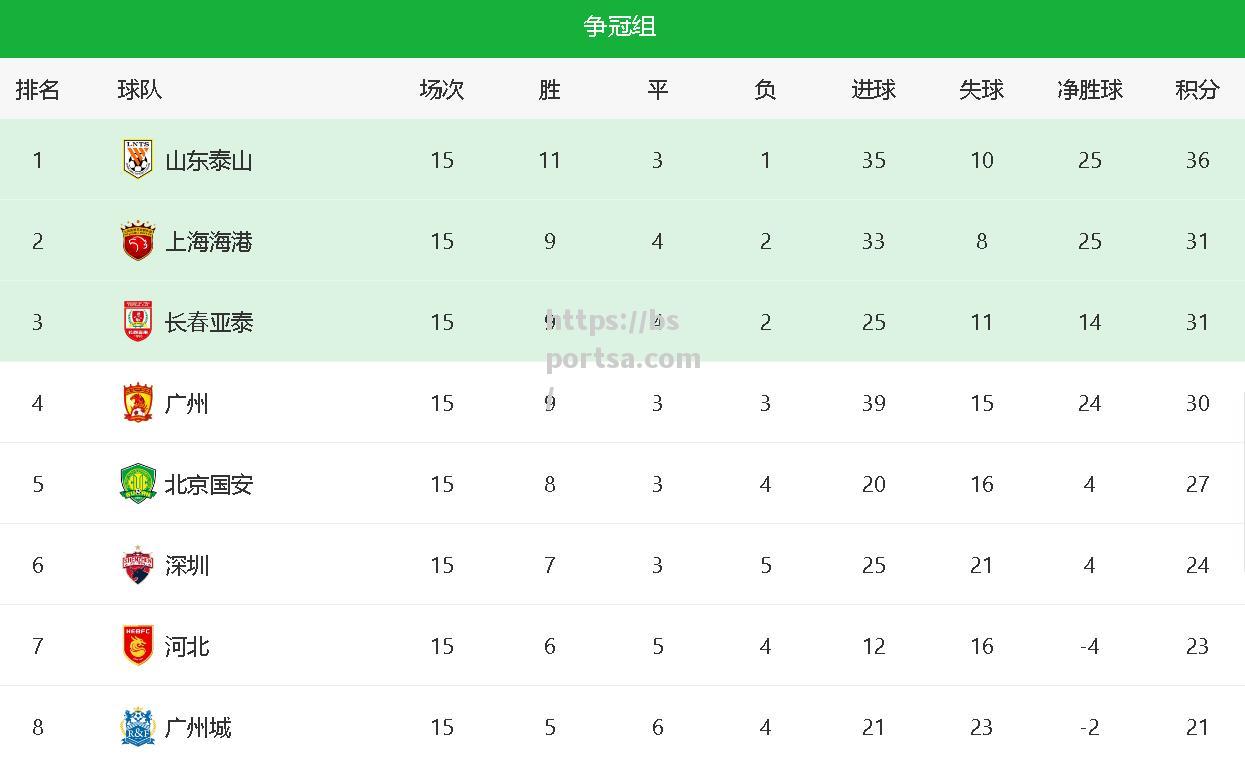Image resolution: width=1245 pixels, height=761 pixels.
Task: Click the 净胜球 column header
Action: [x=1090, y=90]
